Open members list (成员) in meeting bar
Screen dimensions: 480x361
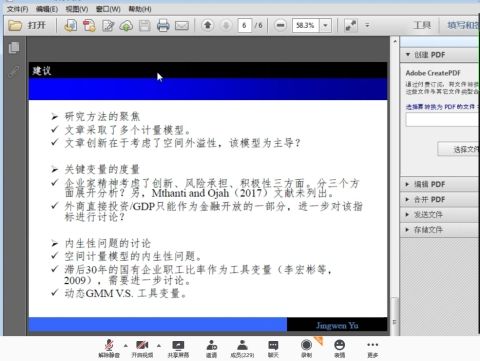point(242,349)
